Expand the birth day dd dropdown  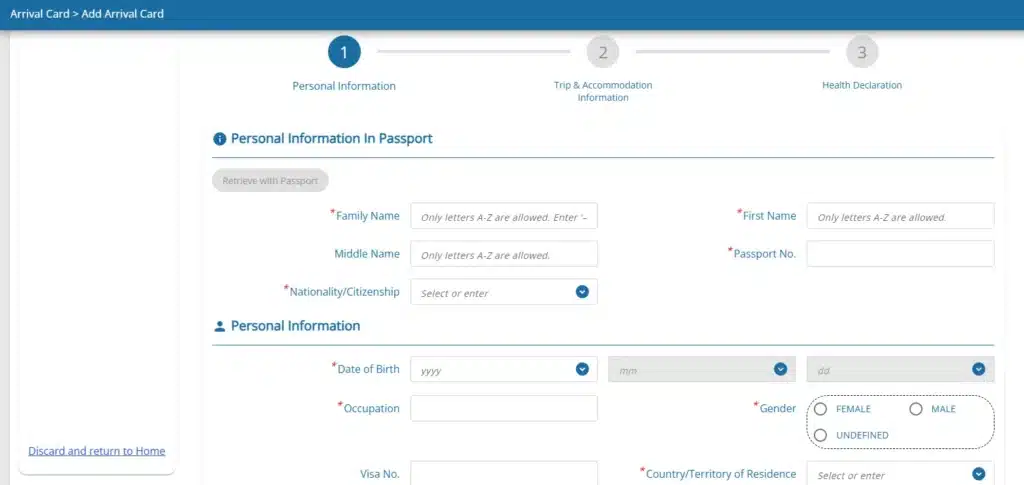(x=978, y=369)
